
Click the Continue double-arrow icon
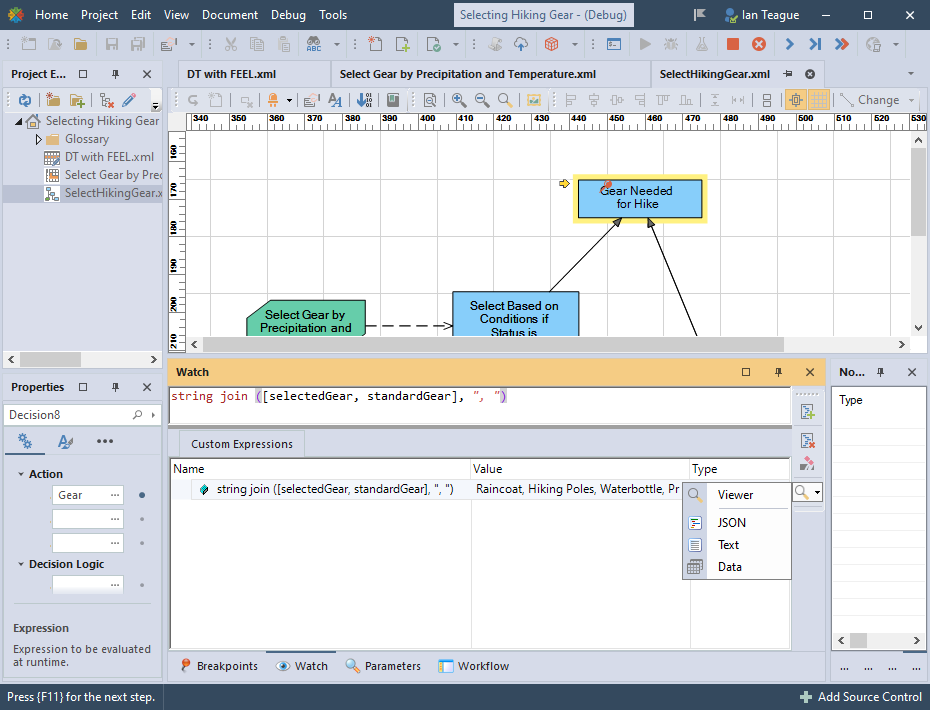click(x=842, y=44)
